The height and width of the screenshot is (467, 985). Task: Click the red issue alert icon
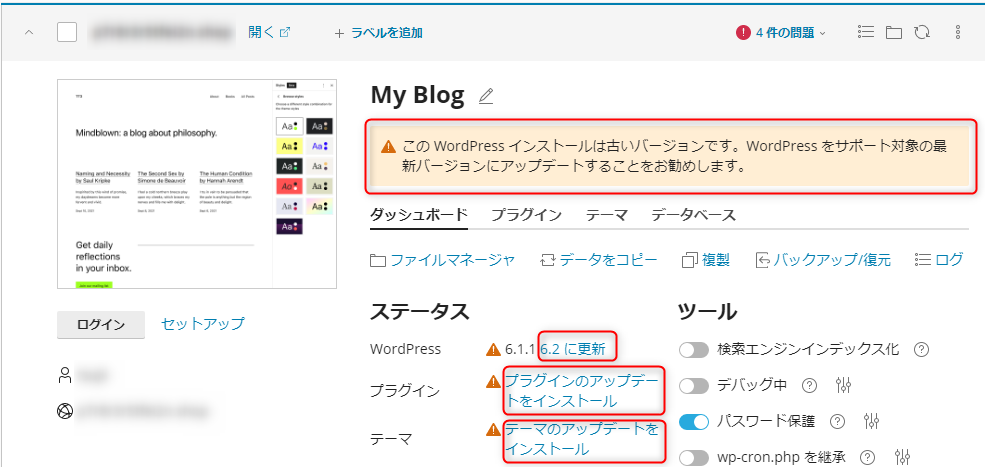743,33
